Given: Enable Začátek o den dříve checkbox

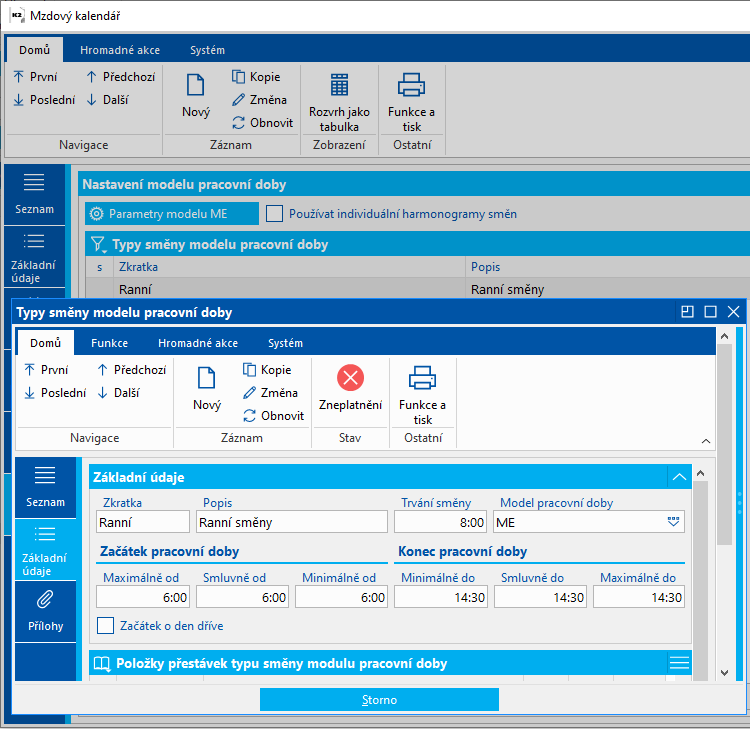Looking at the screenshot, I should click(x=106, y=626).
